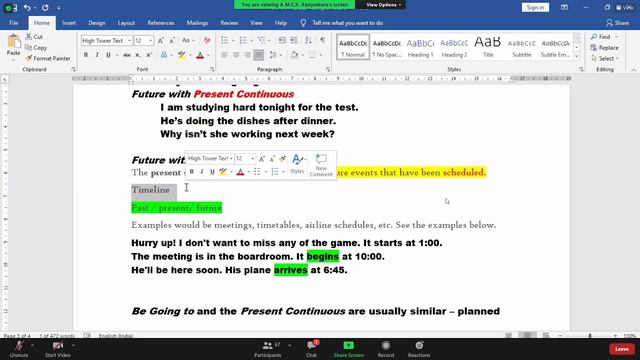Apply the Title style
This screenshot has width=640, height=360.
[488, 47]
